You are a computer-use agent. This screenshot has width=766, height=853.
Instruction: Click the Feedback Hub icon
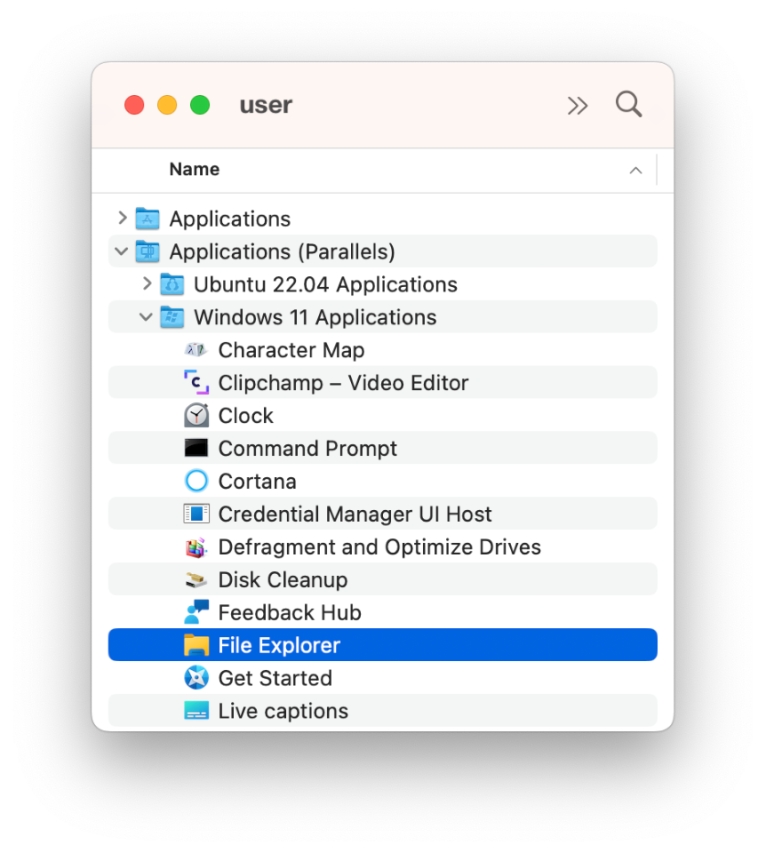coord(196,613)
